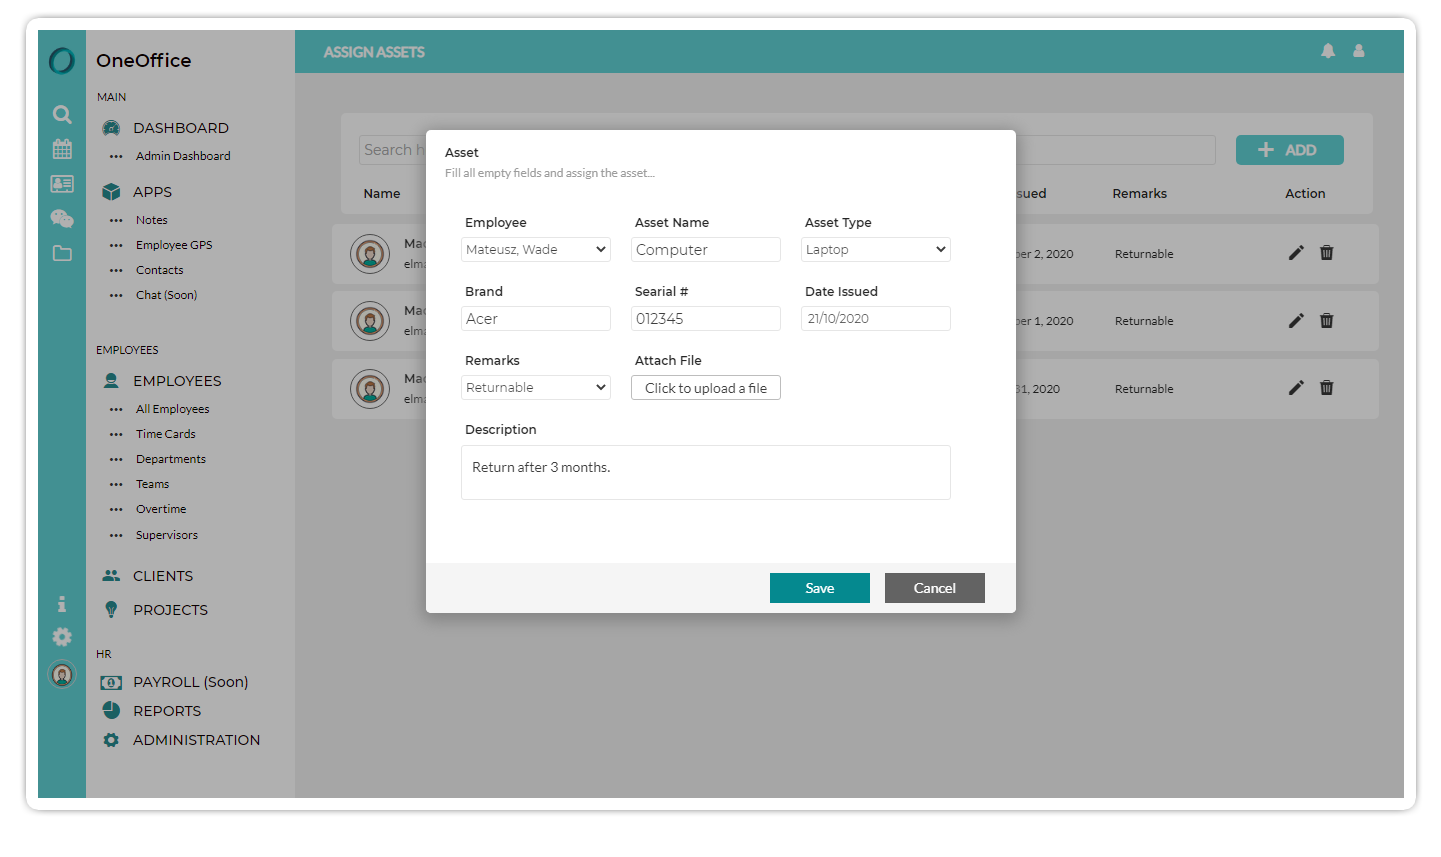Click the Clients people icon
Image resolution: width=1441 pixels, height=857 pixels.
[111, 576]
